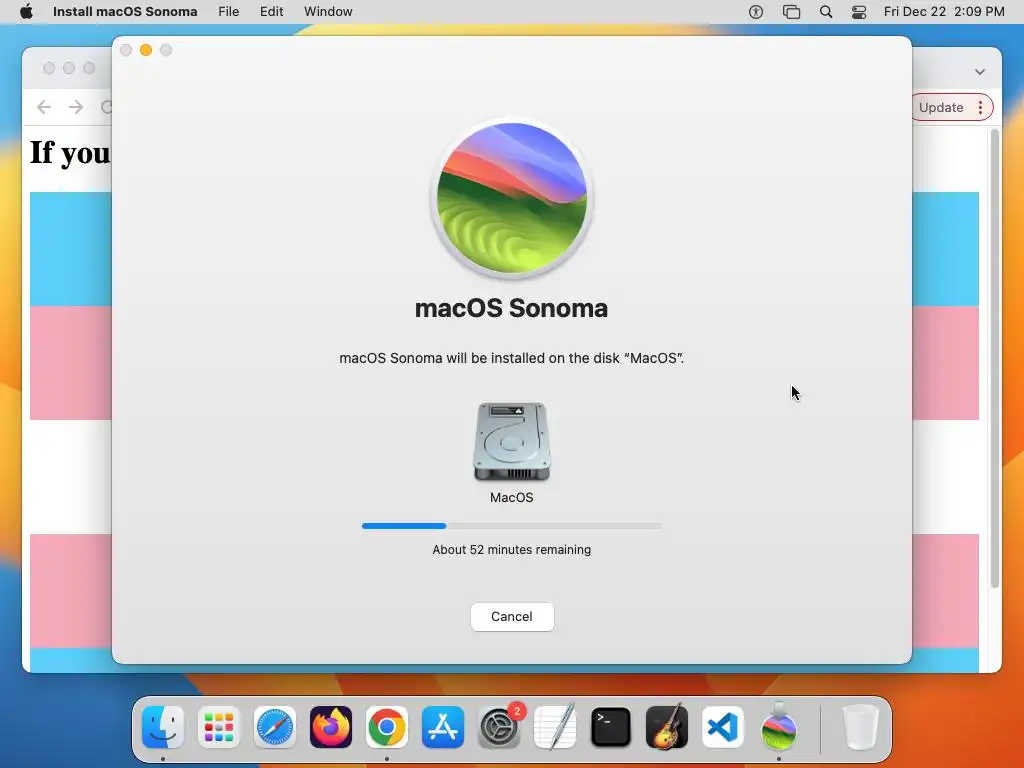Viewport: 1024px width, 768px height.
Task: Cancel the macOS Sonoma installation
Action: pos(512,616)
